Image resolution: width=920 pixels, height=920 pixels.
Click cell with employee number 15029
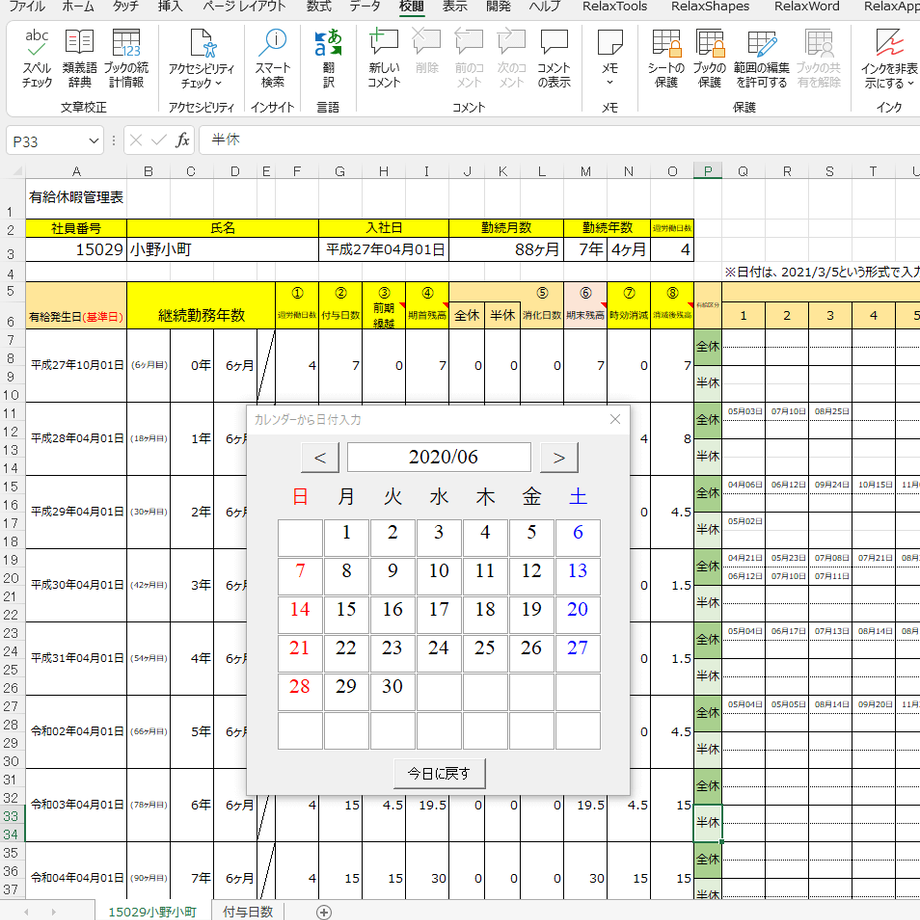(76, 250)
